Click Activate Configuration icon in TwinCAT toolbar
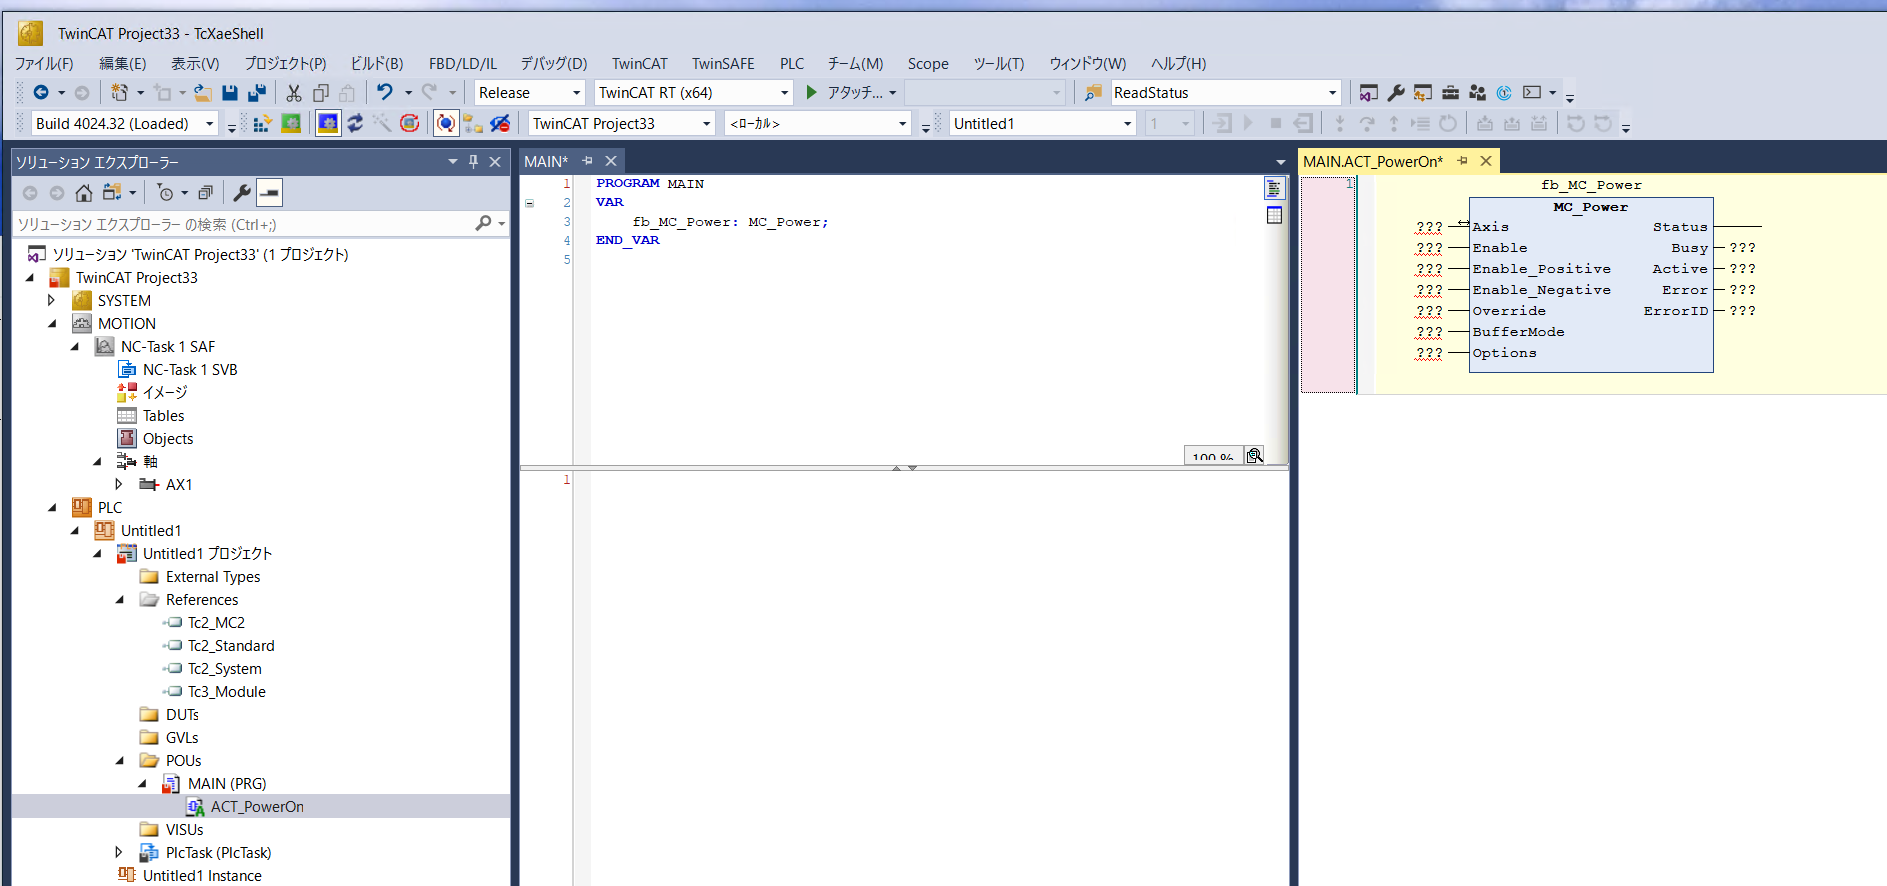The image size is (1887, 886). coord(262,123)
